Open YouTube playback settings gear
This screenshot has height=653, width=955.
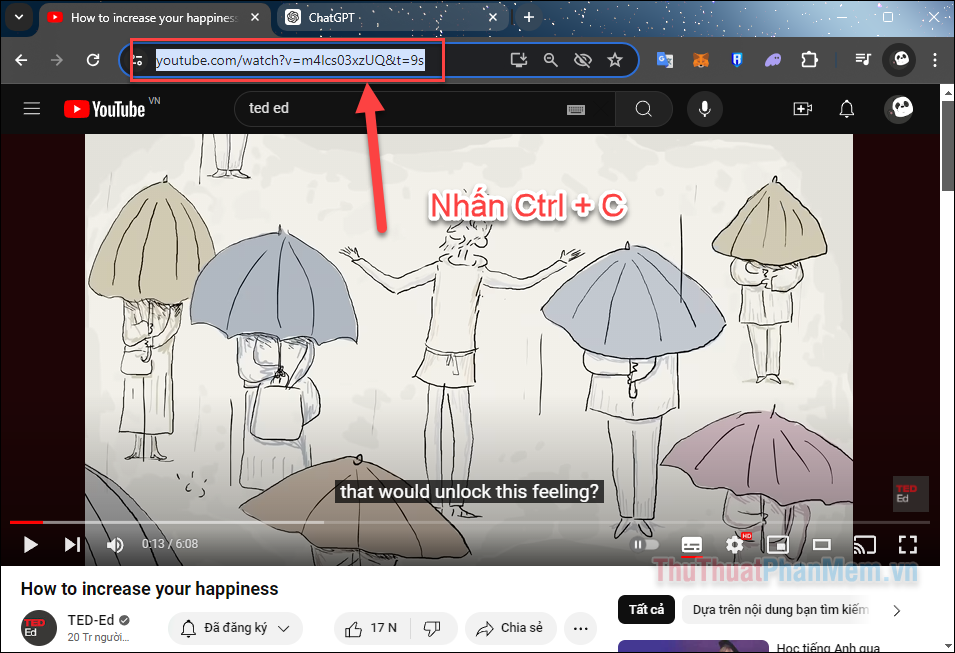click(735, 545)
